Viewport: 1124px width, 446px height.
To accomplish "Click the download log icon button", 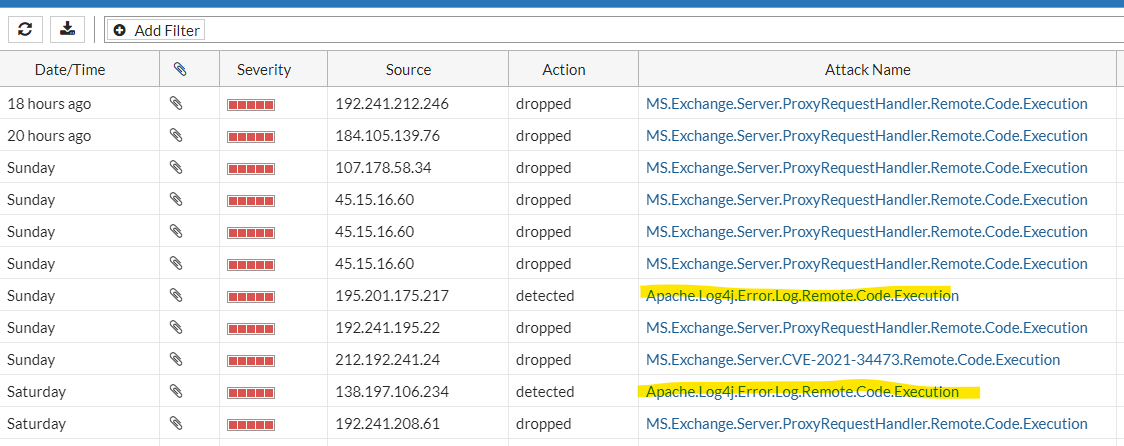I will coord(67,29).
